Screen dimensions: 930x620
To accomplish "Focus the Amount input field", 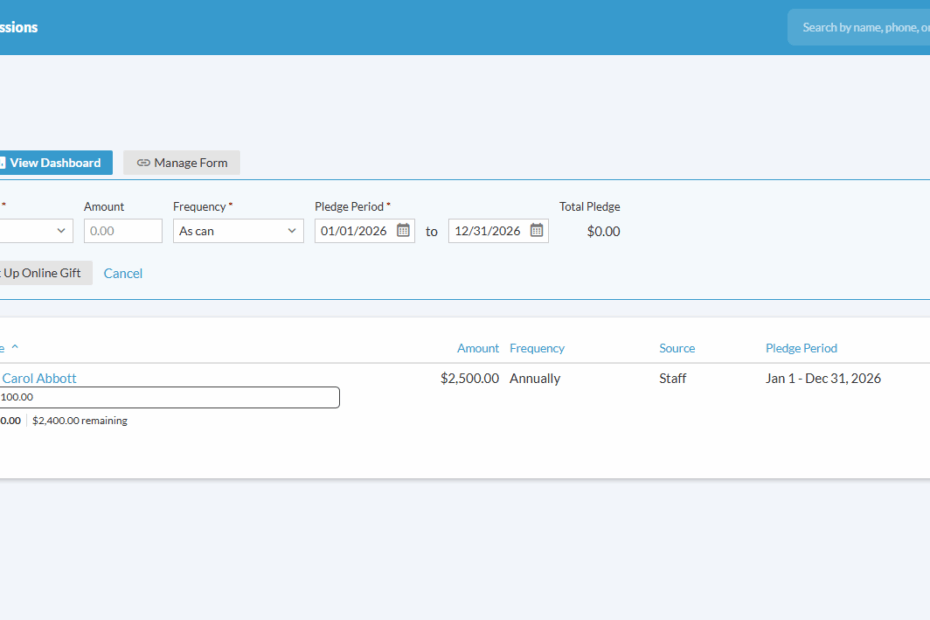I will [123, 231].
